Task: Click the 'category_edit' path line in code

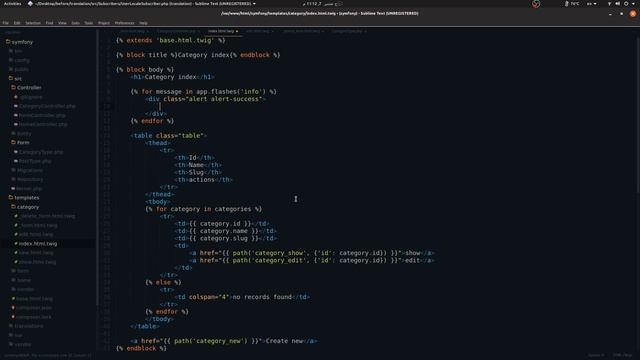Action: [312, 260]
